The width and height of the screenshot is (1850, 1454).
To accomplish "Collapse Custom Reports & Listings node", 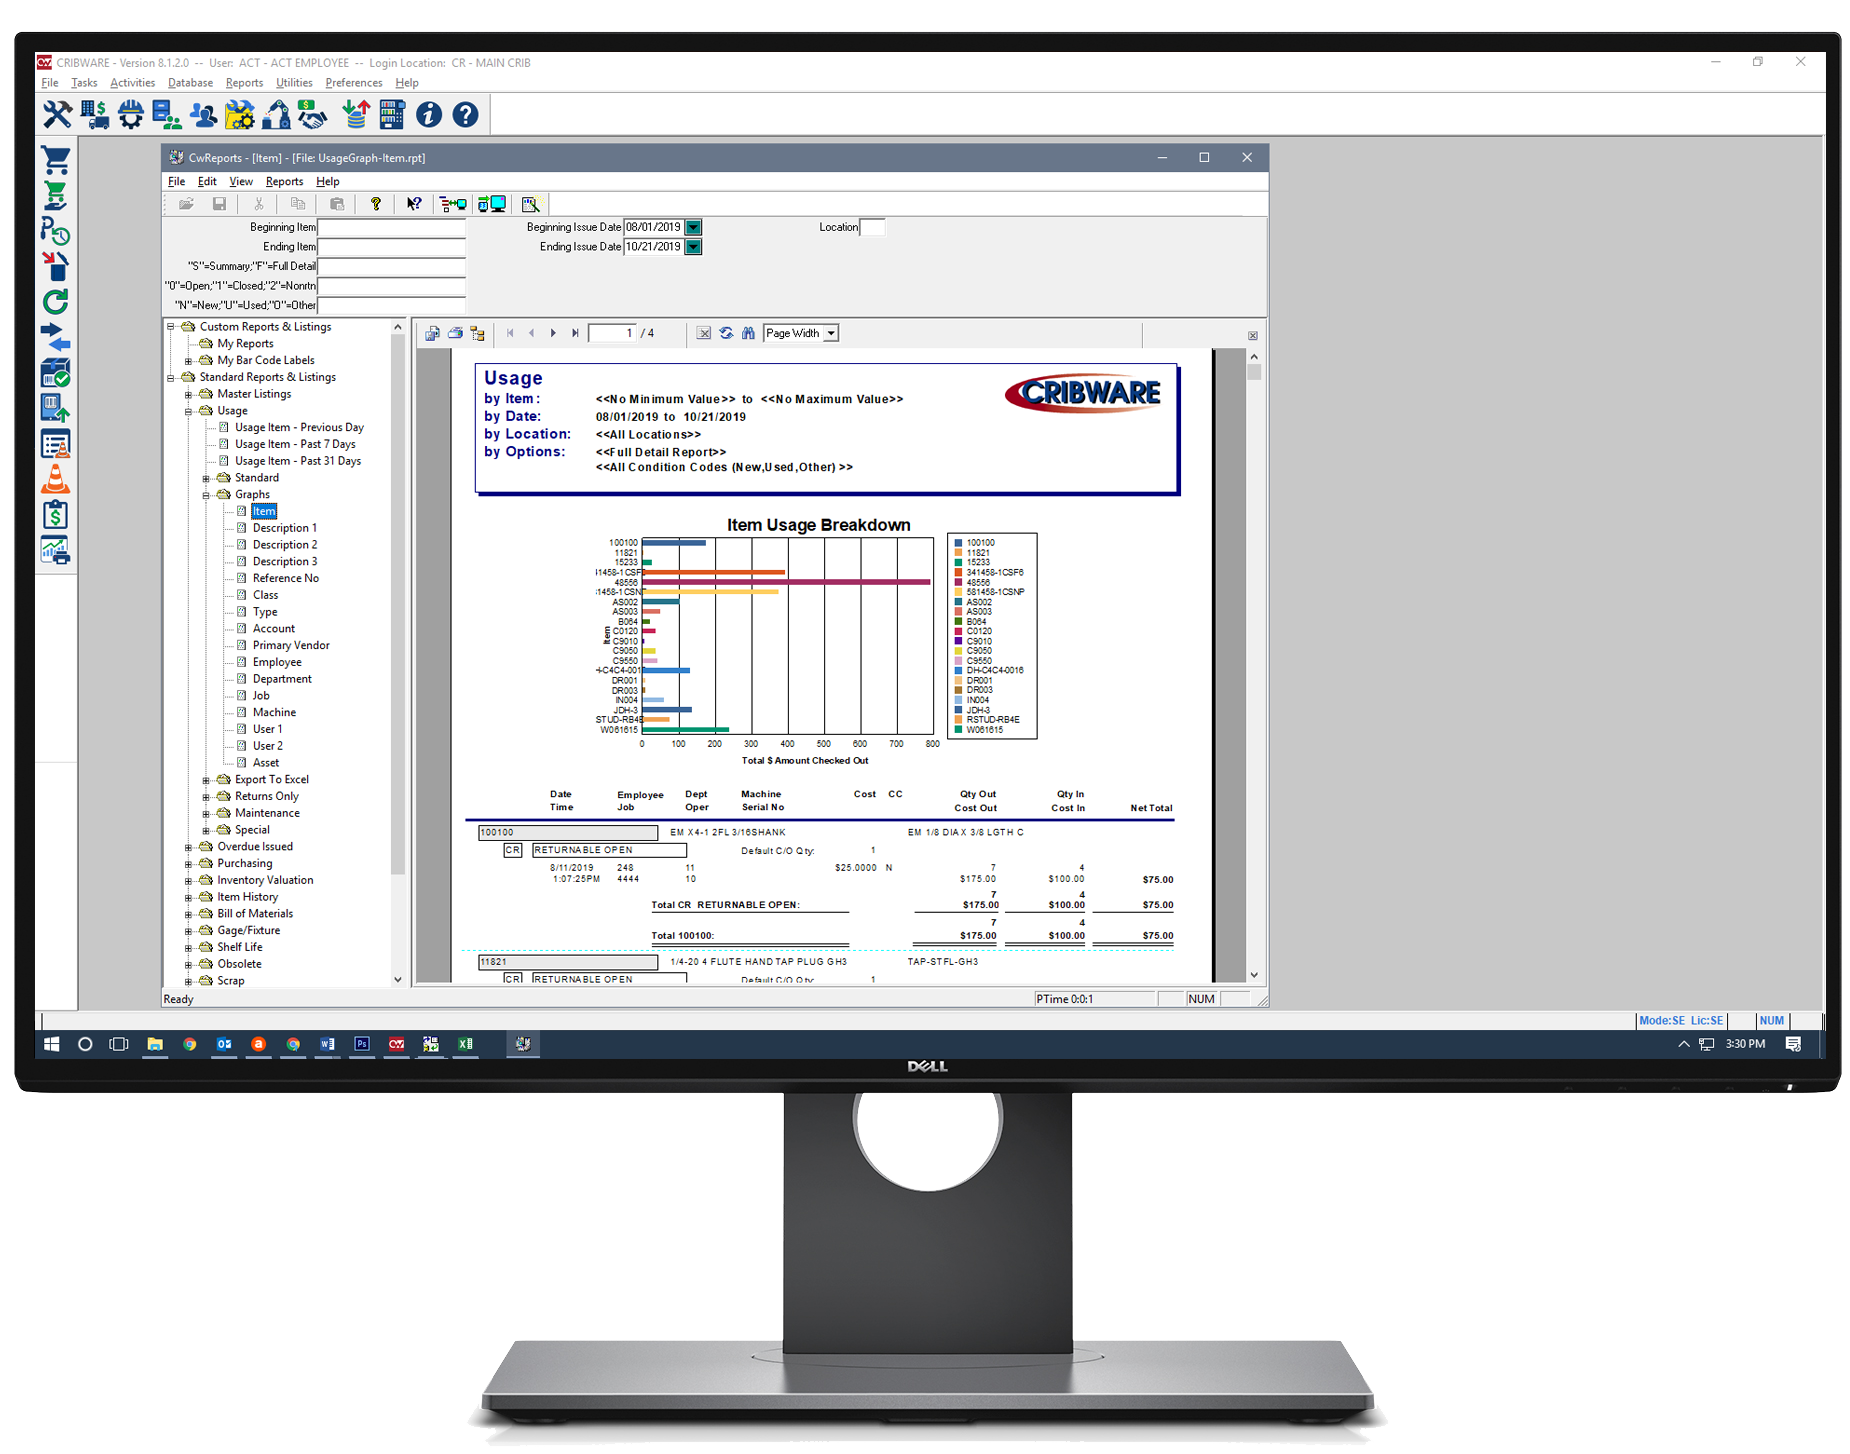I will pyautogui.click(x=171, y=327).
